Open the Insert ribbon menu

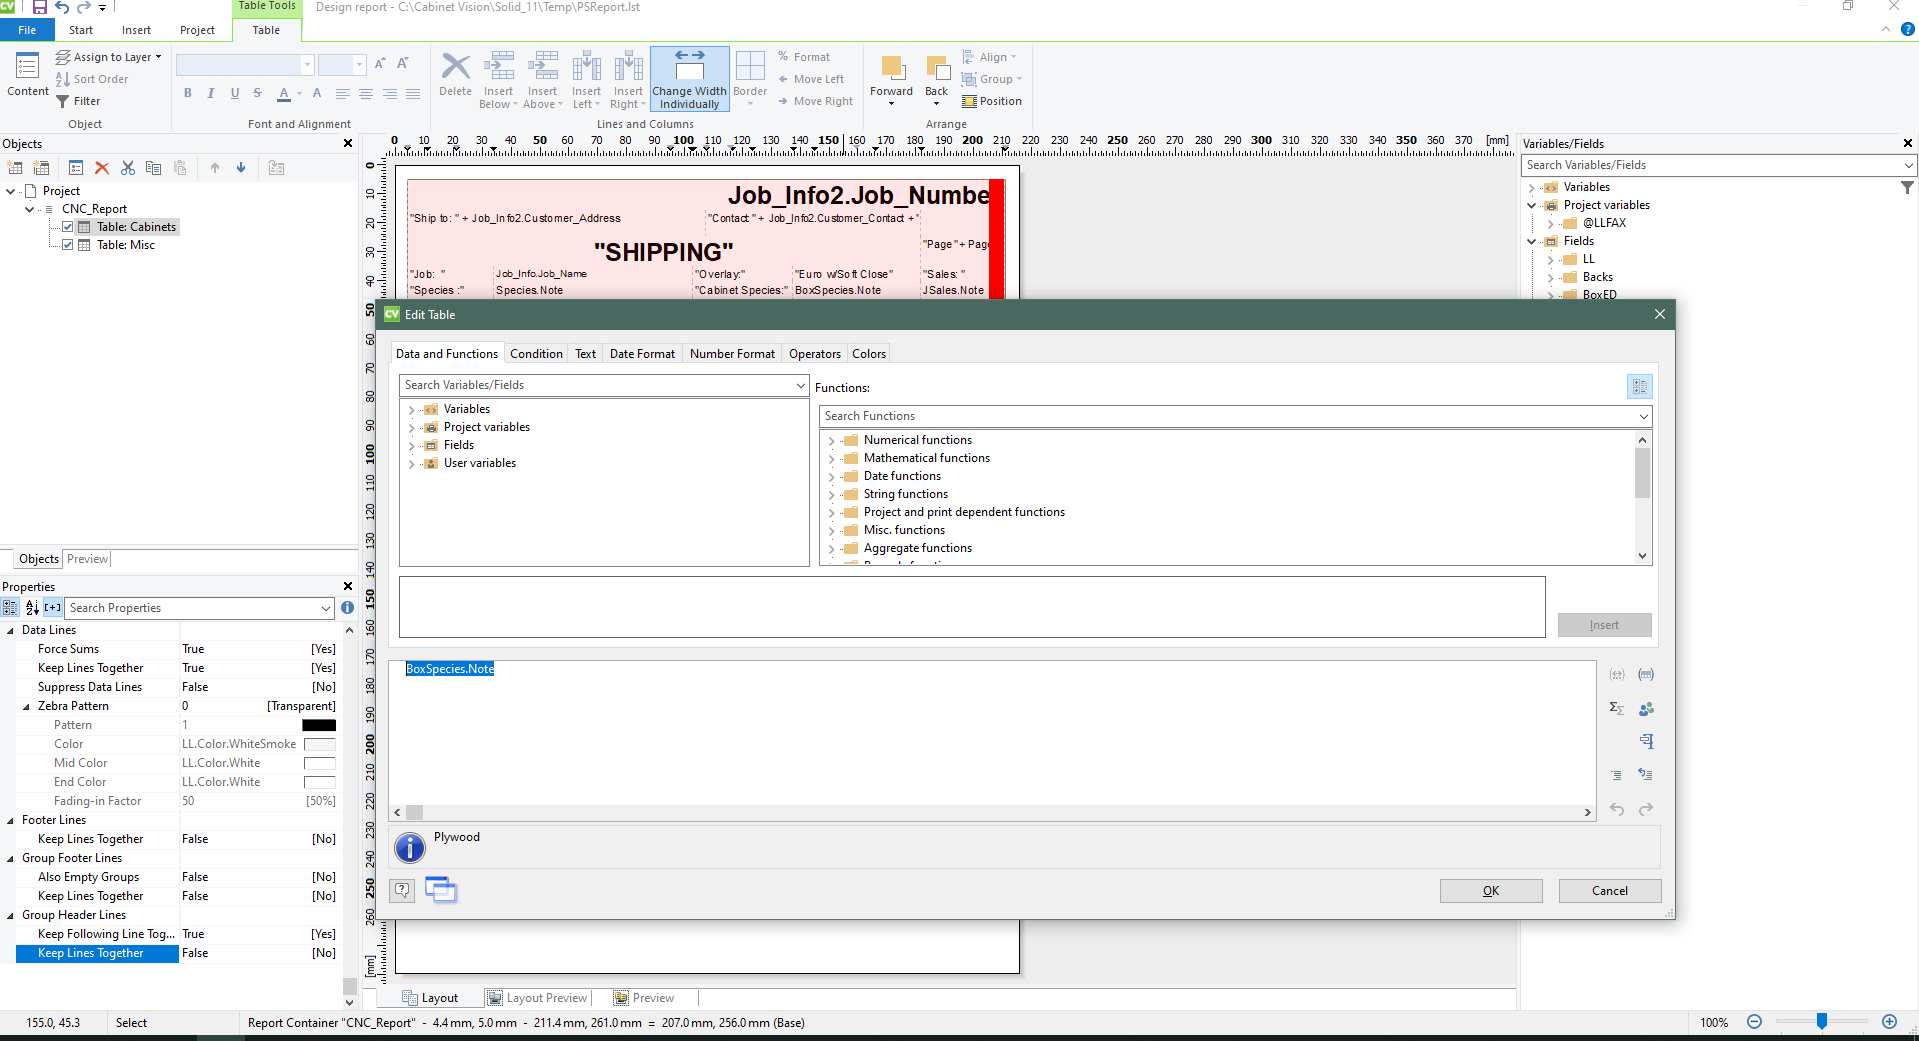(136, 30)
